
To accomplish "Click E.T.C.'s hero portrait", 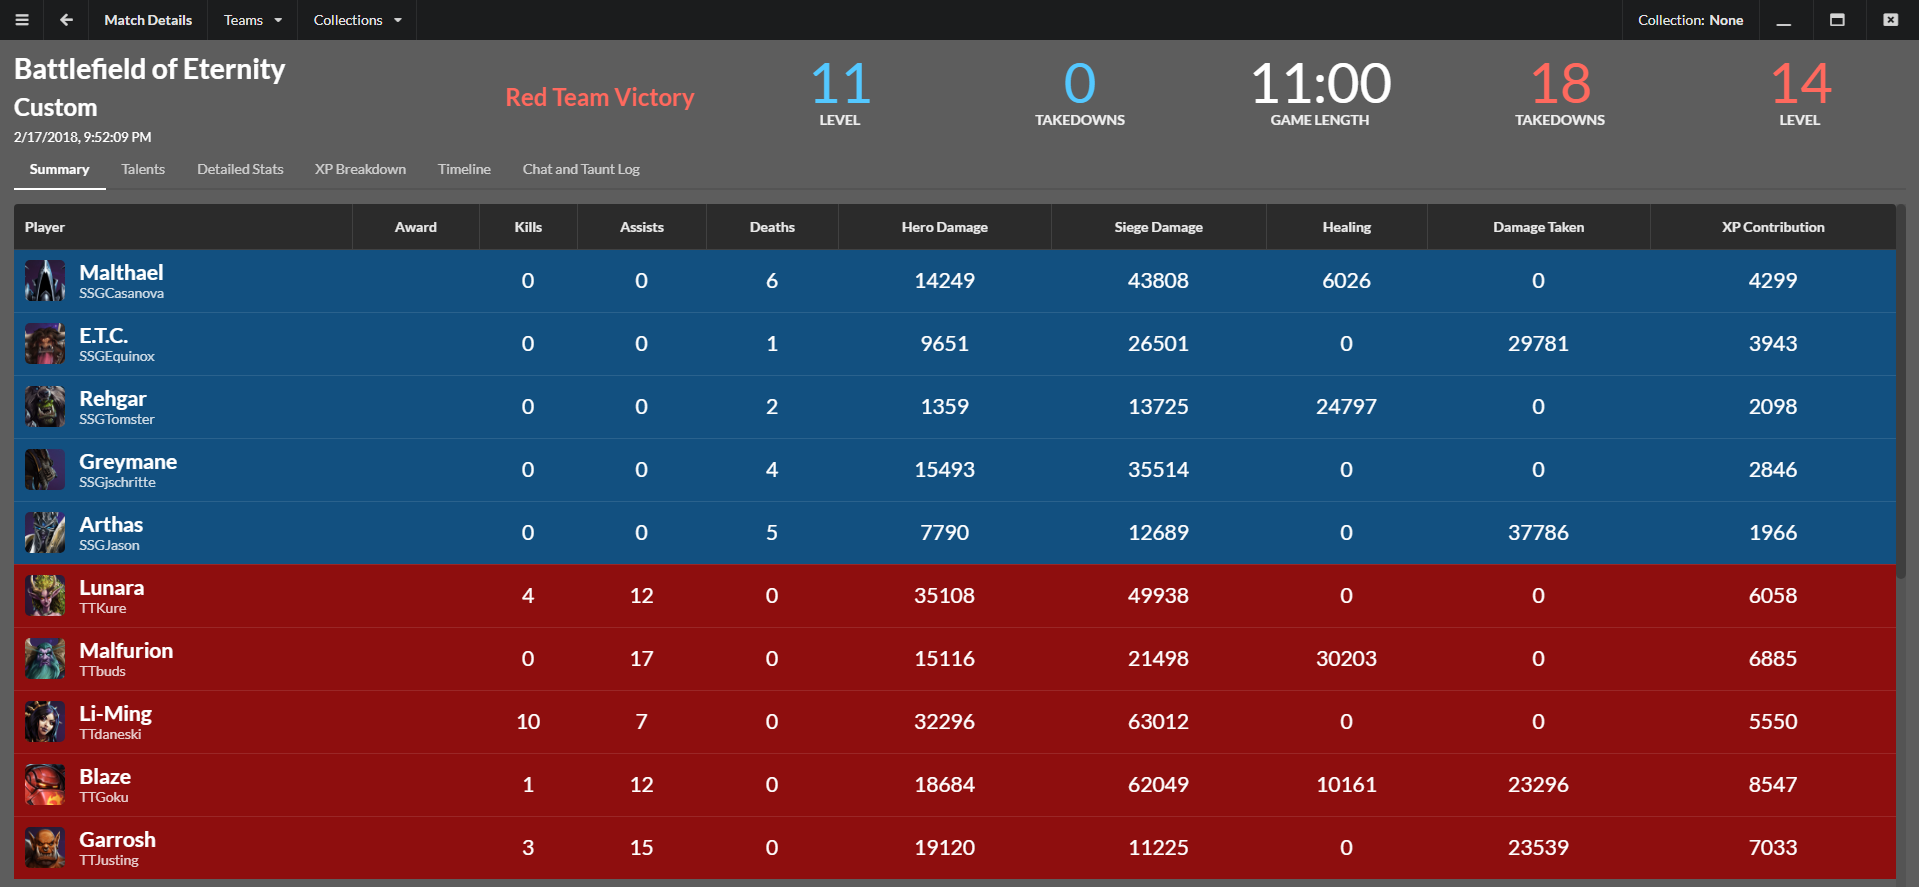I will tap(45, 344).
